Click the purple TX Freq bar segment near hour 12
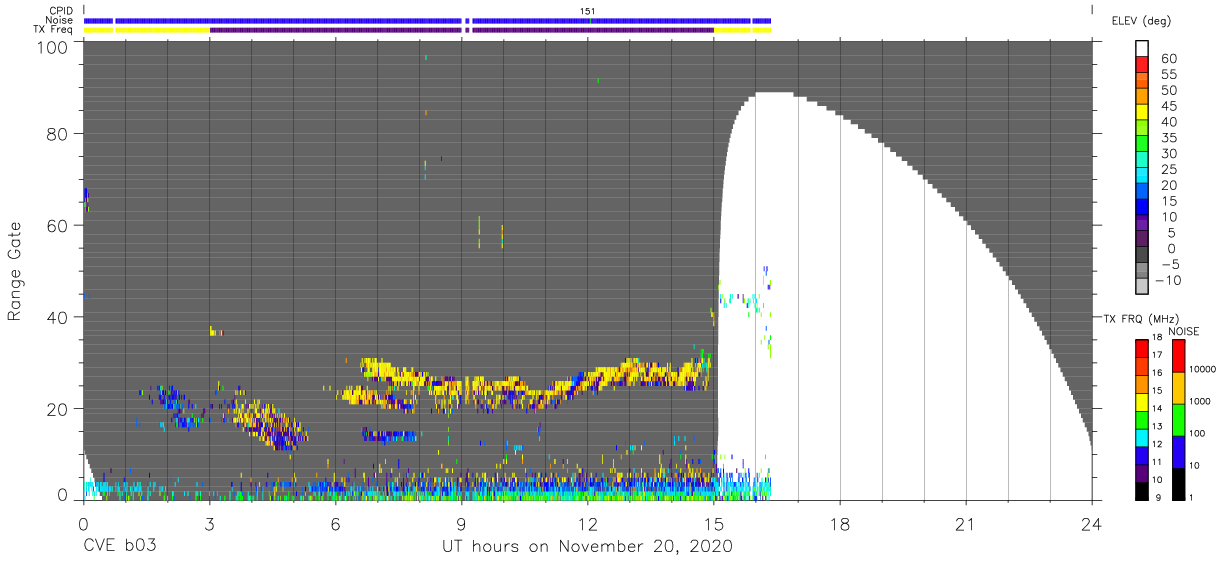 [x=592, y=30]
